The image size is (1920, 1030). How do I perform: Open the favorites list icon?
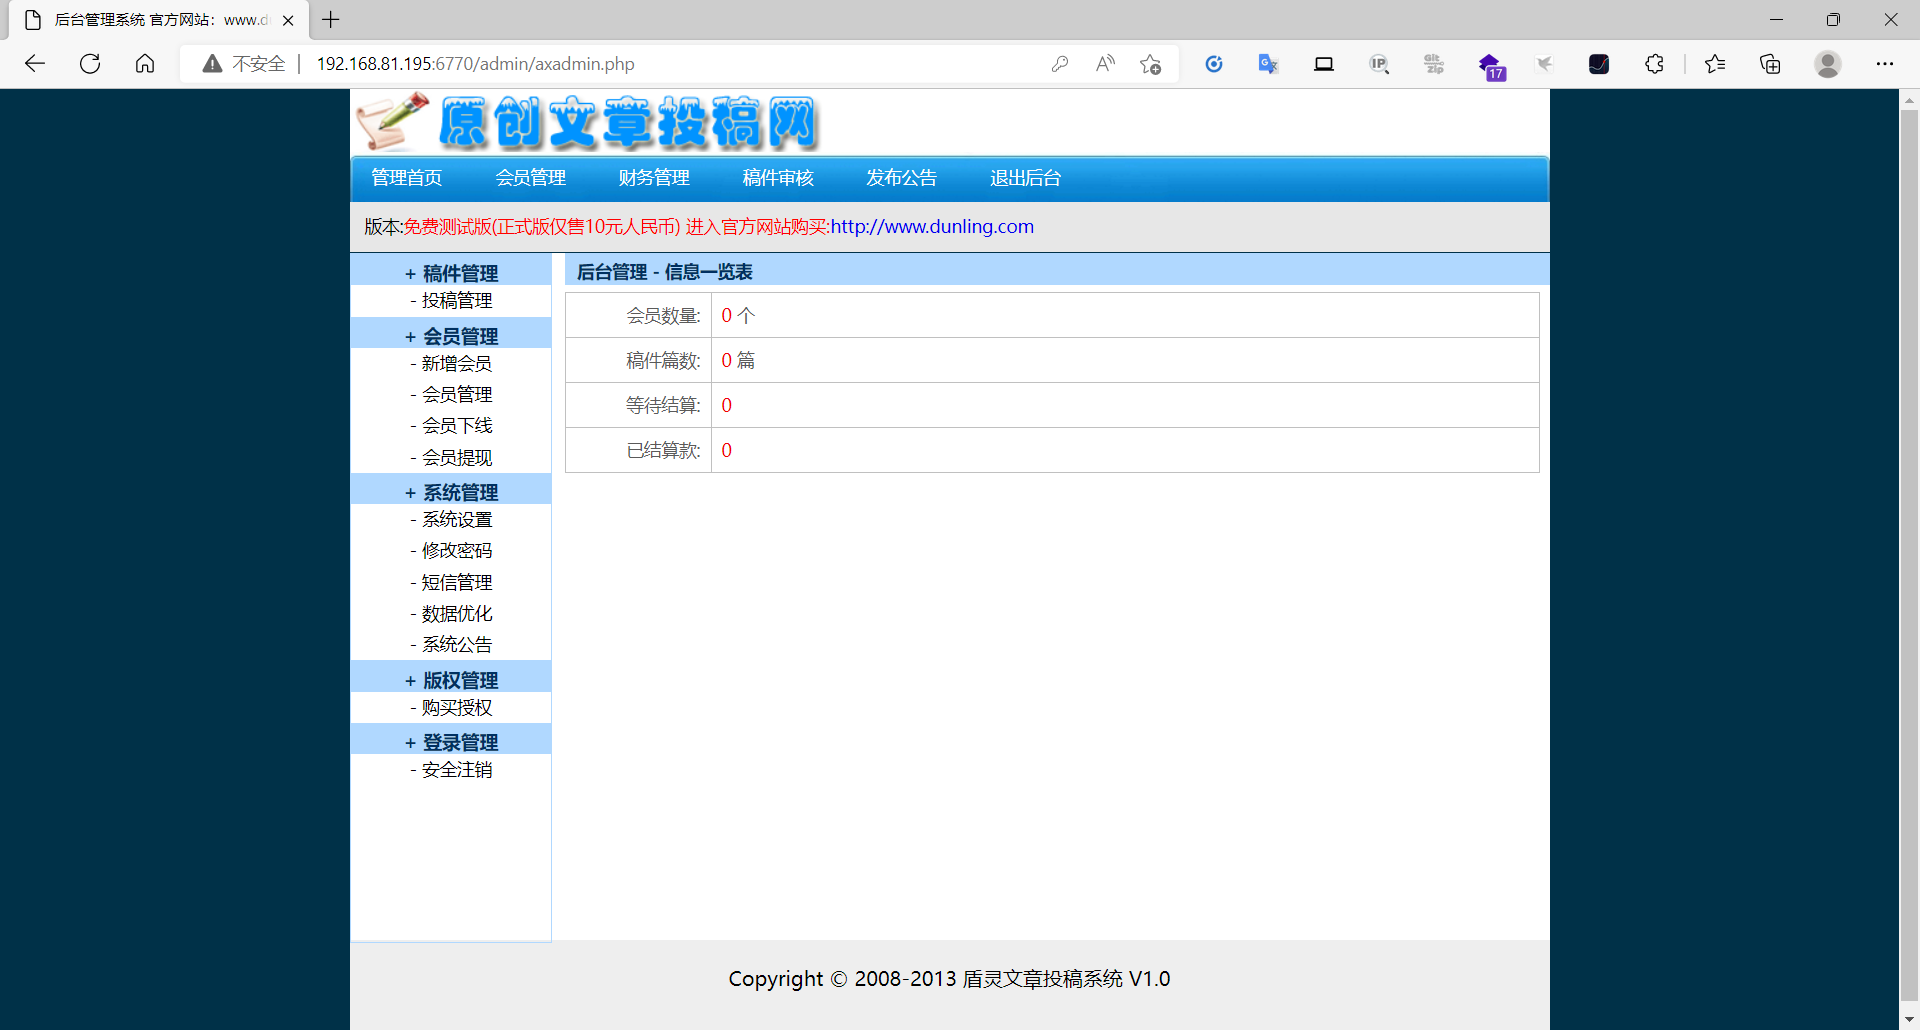[1715, 64]
